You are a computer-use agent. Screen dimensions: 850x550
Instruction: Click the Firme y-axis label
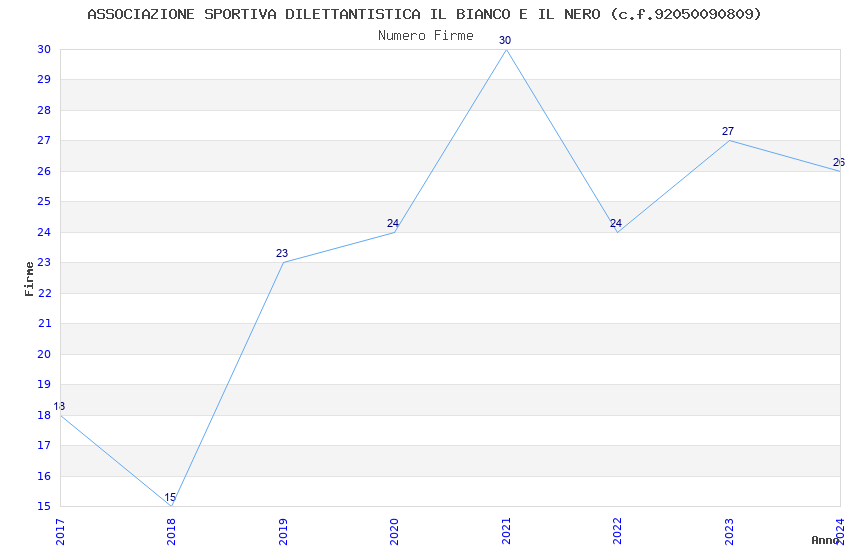click(29, 279)
